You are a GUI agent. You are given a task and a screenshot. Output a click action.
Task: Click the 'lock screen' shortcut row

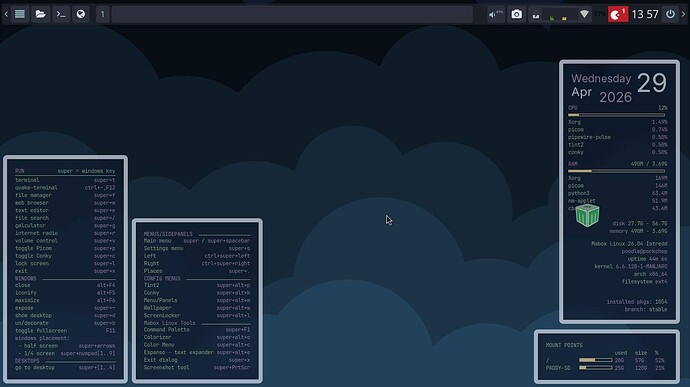click(65, 263)
